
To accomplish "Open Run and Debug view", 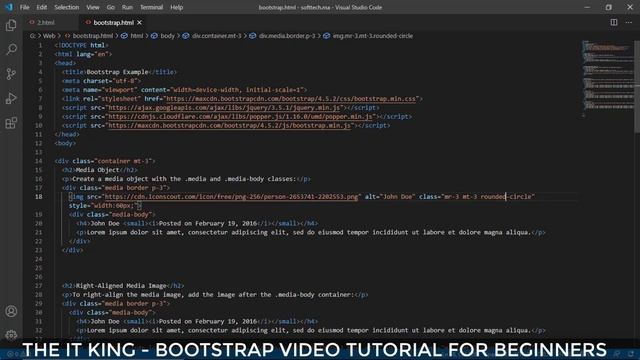I will (x=11, y=98).
